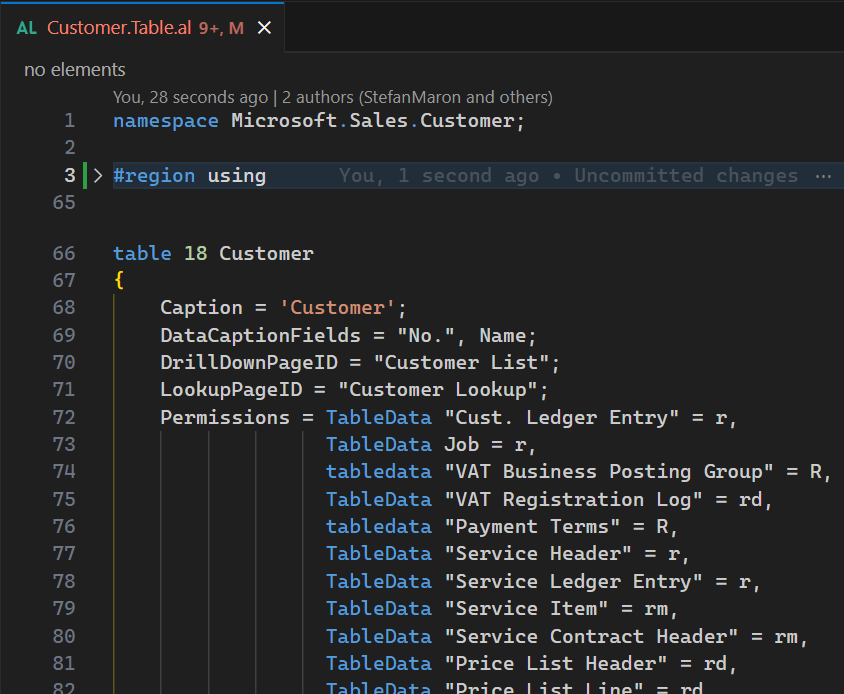Click 'namespace' keyword on line 1

(x=166, y=121)
